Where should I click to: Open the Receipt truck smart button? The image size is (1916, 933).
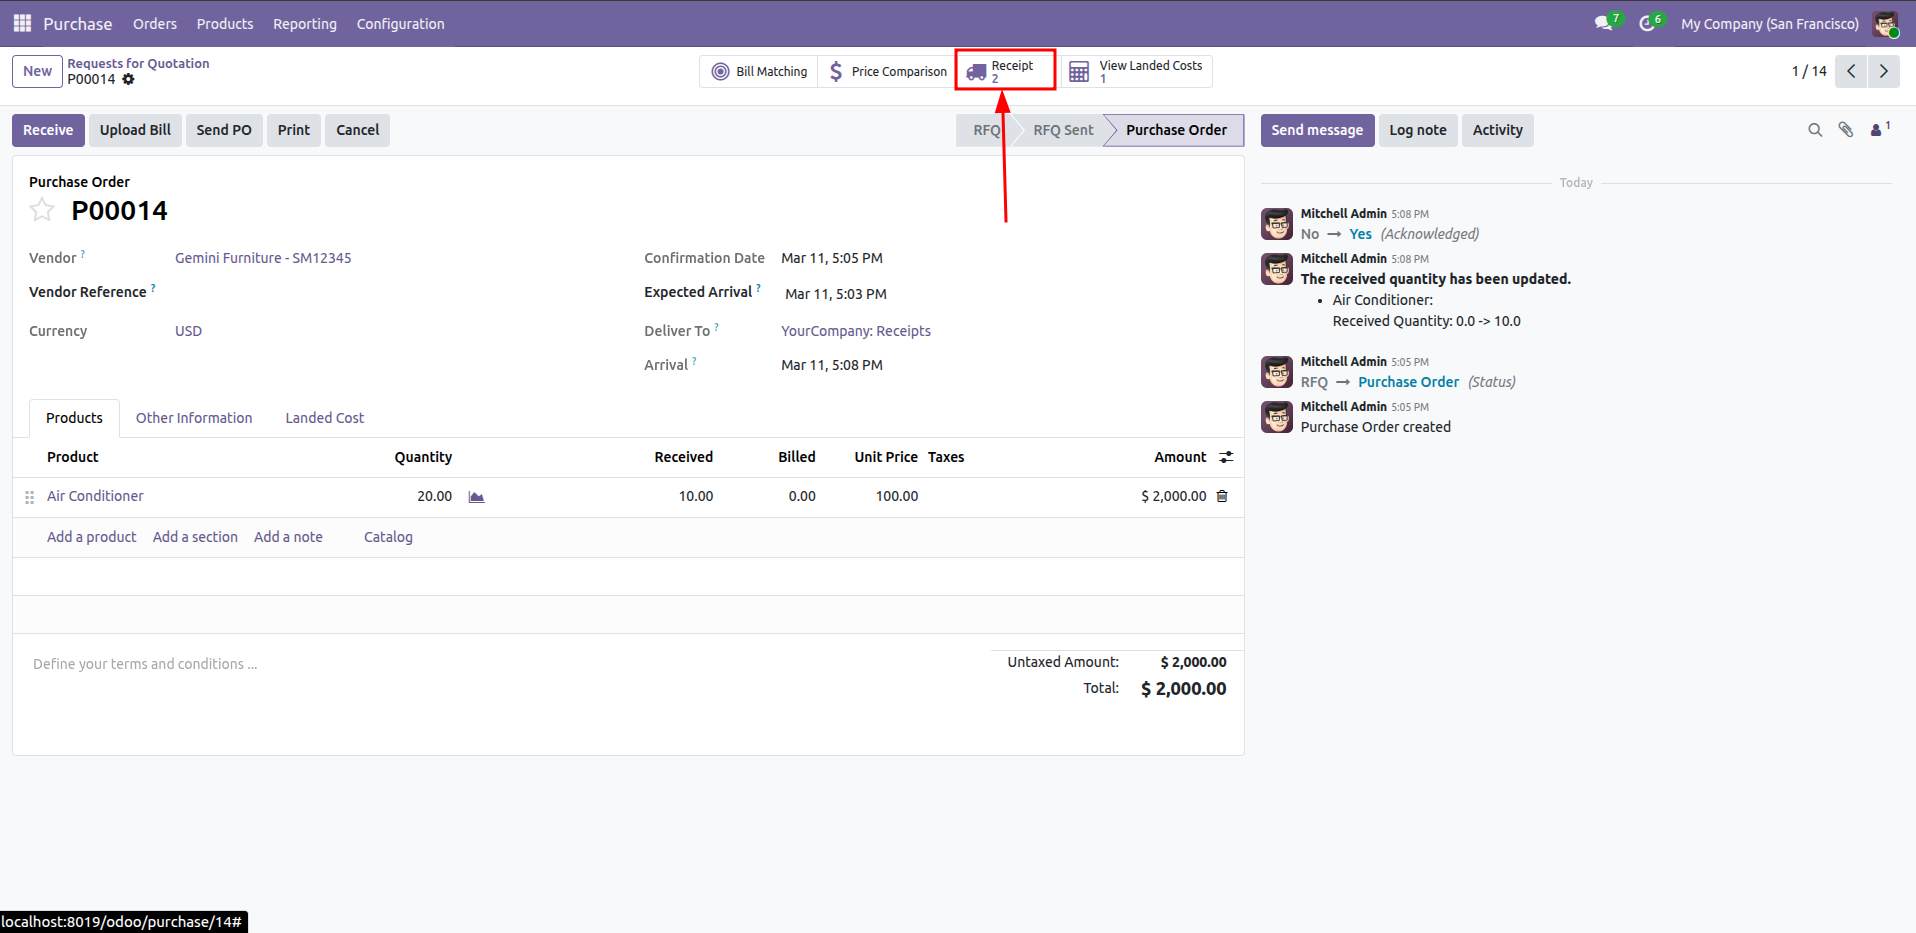pos(1004,71)
